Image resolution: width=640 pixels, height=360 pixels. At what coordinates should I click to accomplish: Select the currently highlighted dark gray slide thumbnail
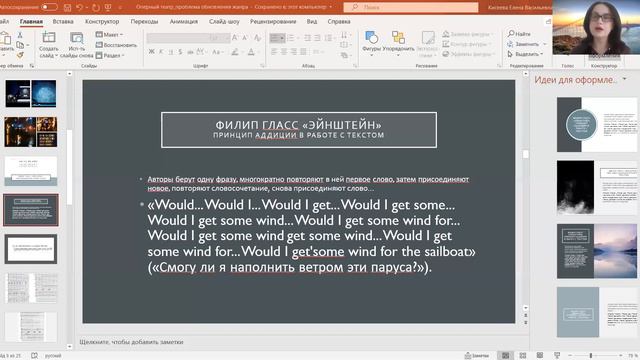pos(31,210)
